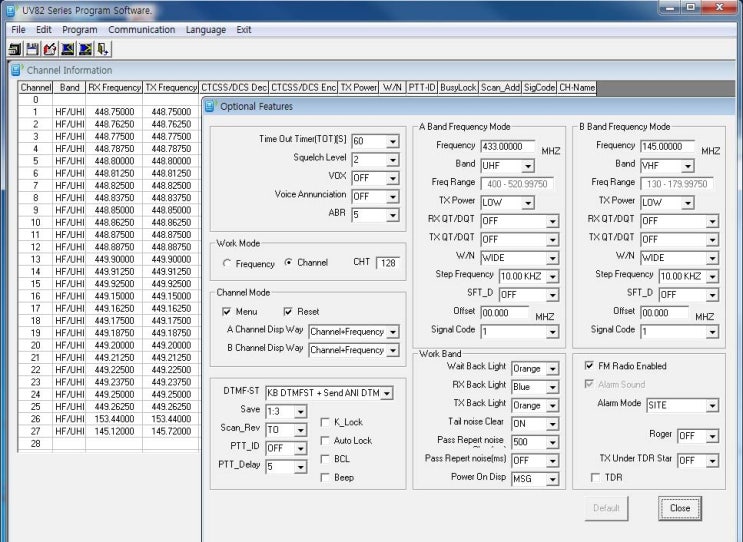Expand the Alarm Mode SITE dropdown

711,405
